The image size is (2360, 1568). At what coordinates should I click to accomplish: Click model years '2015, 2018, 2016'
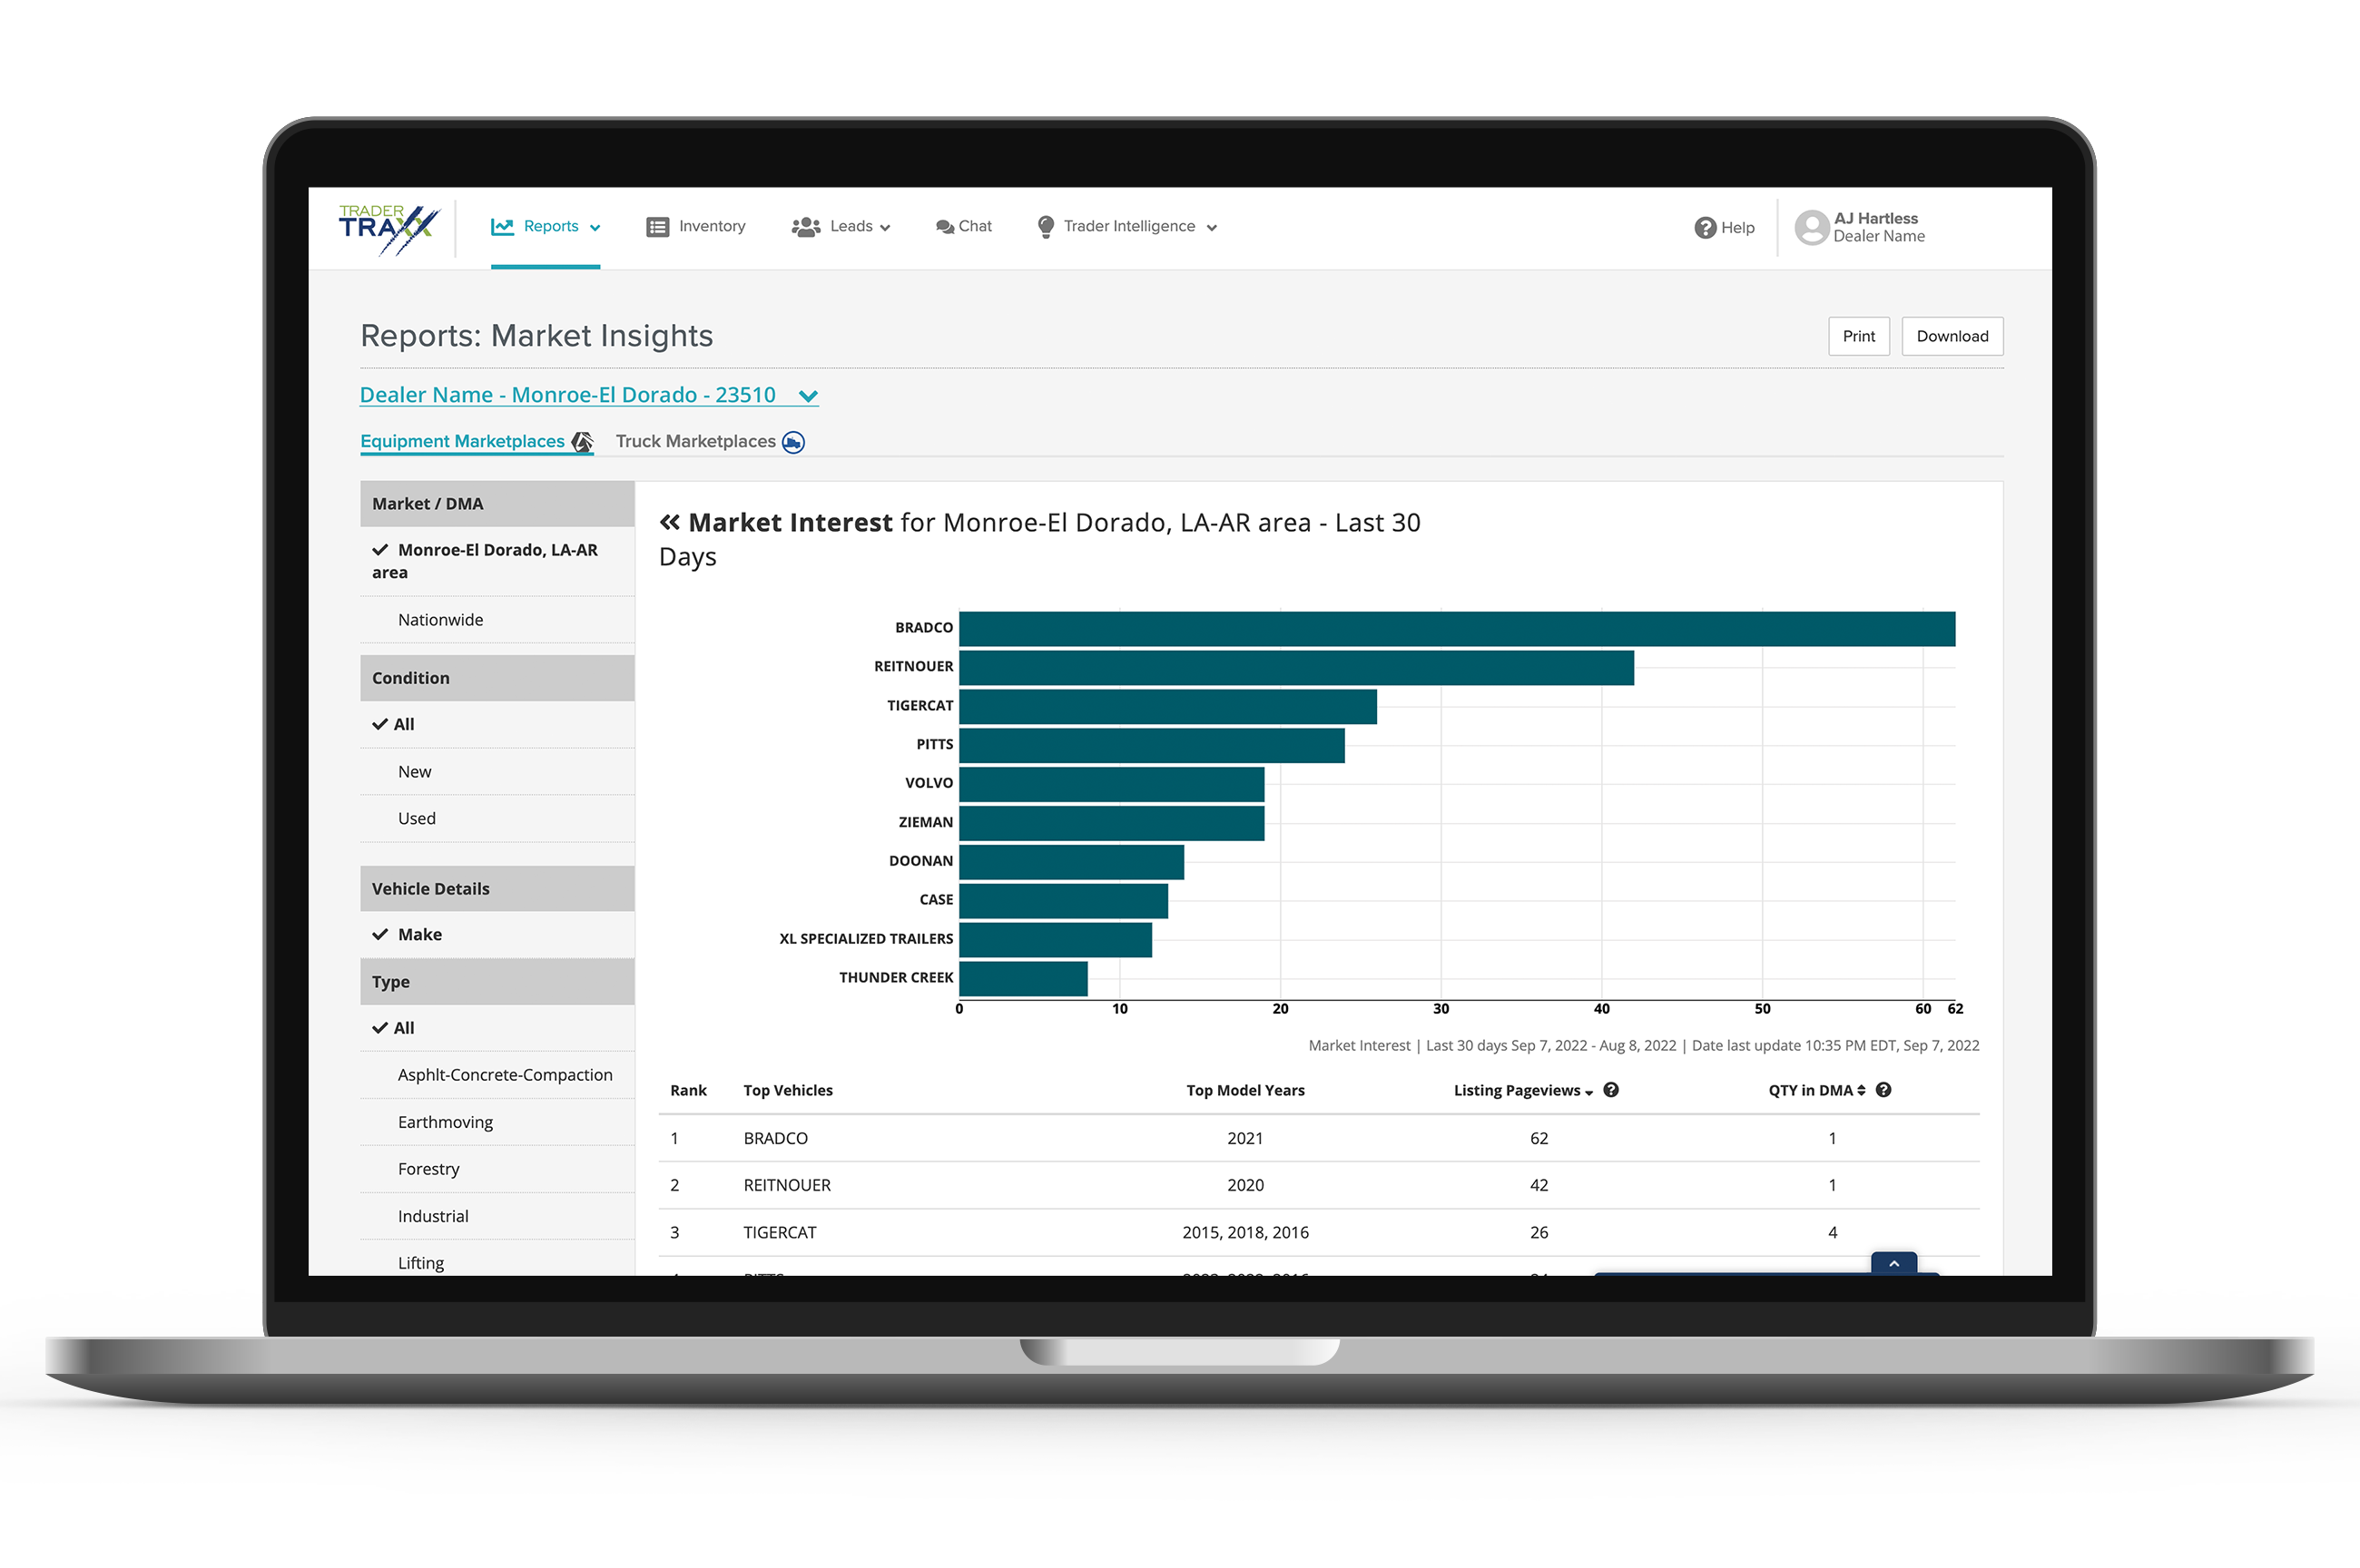[1245, 1232]
